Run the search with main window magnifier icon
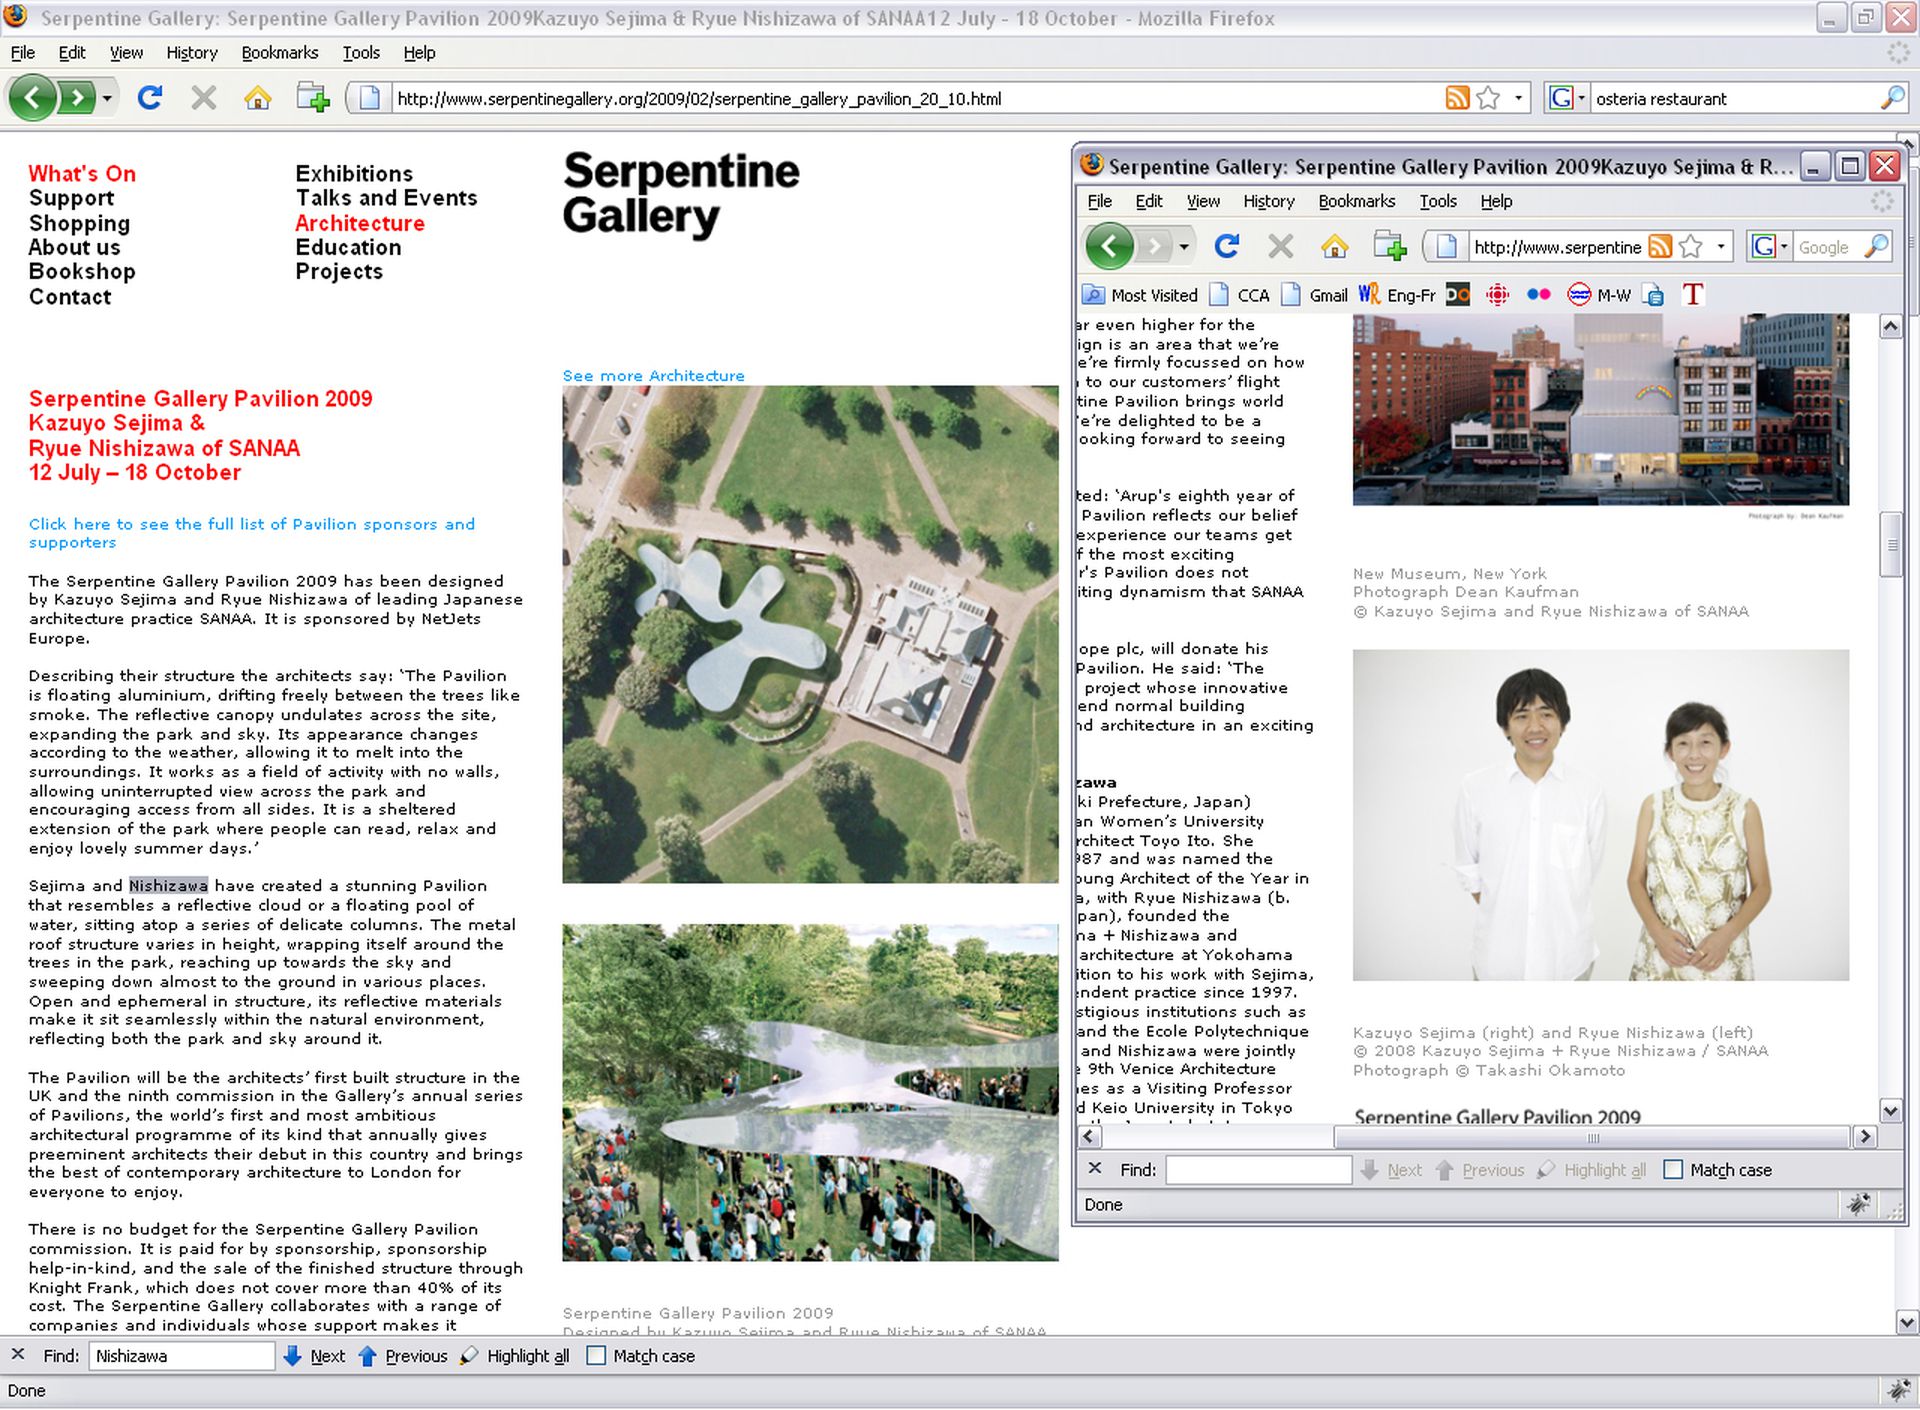1920x1410 pixels. (x=1892, y=98)
